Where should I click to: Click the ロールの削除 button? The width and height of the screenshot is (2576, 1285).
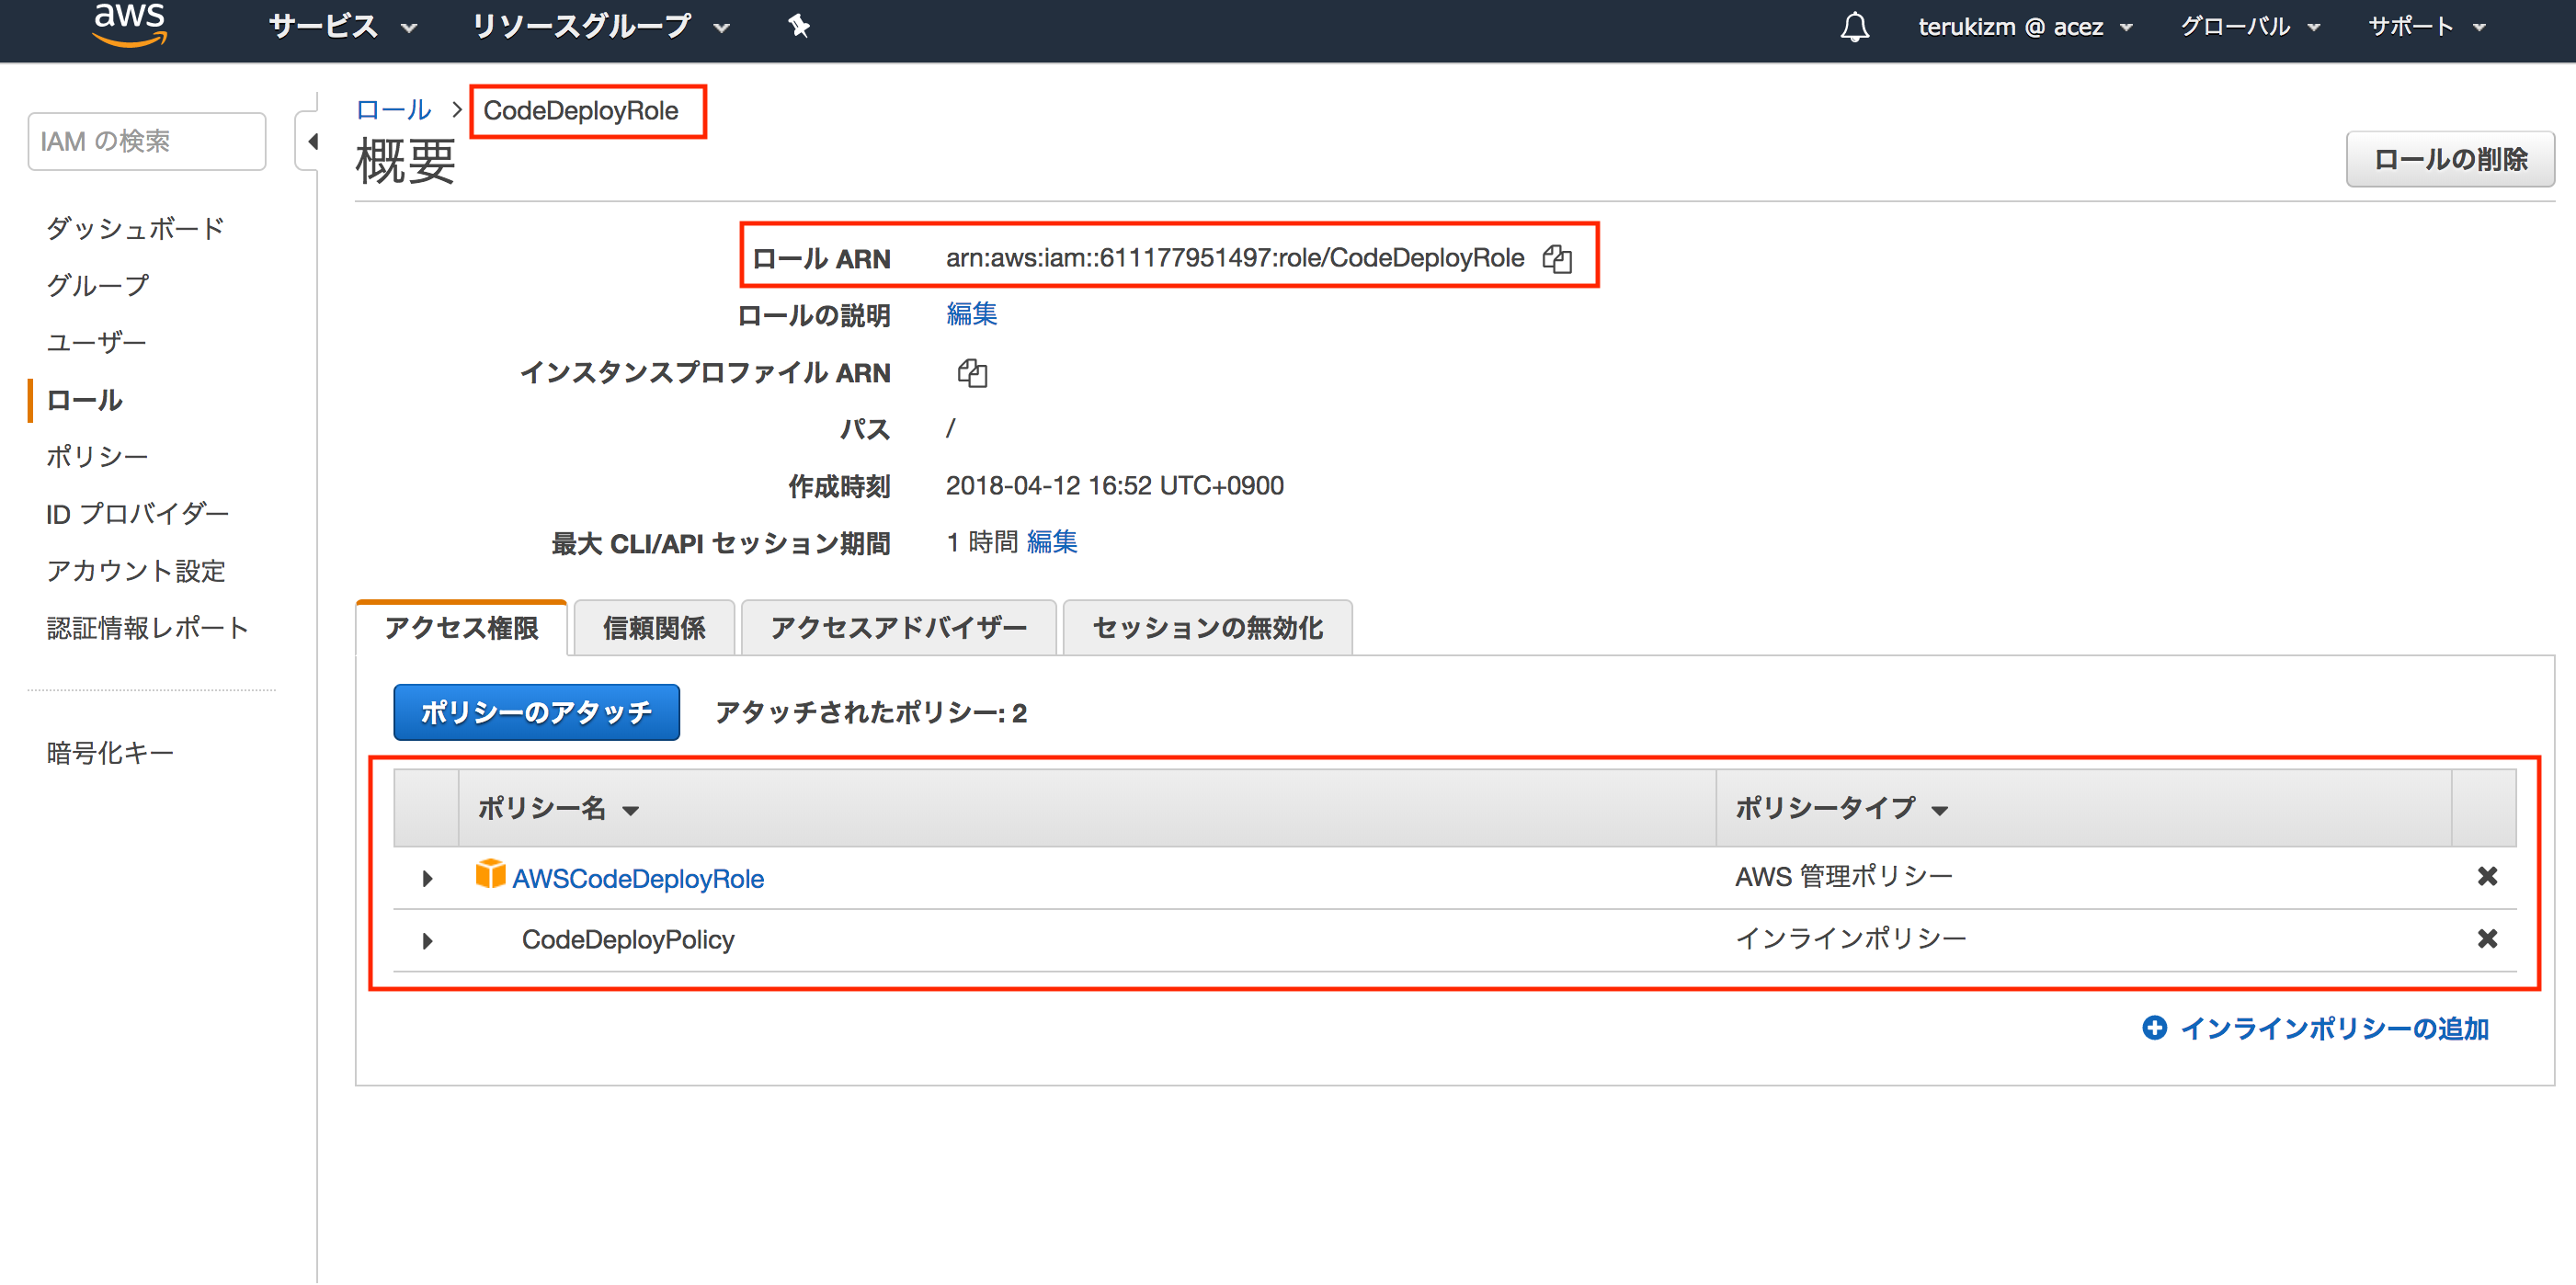pos(2449,159)
